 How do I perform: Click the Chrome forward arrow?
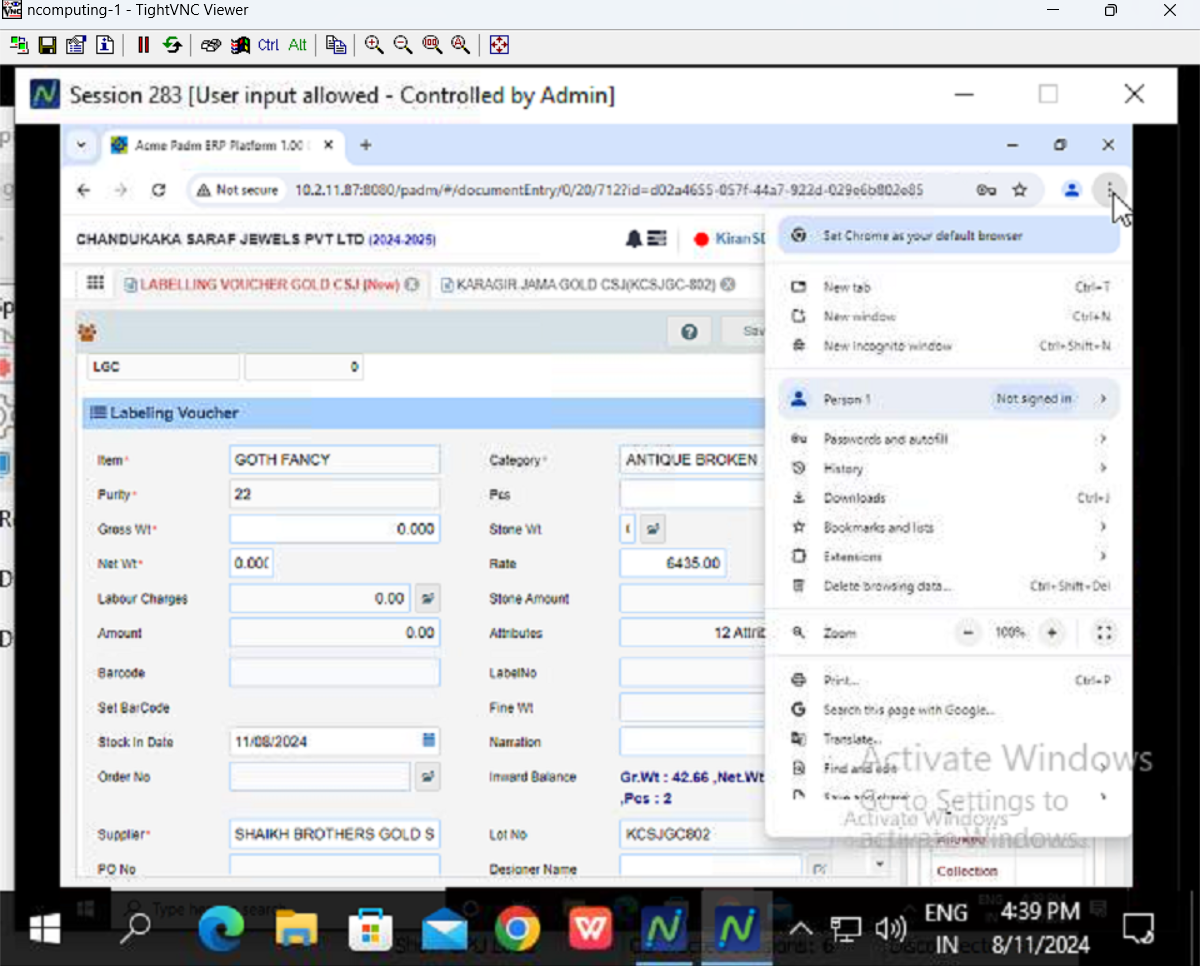coord(121,190)
